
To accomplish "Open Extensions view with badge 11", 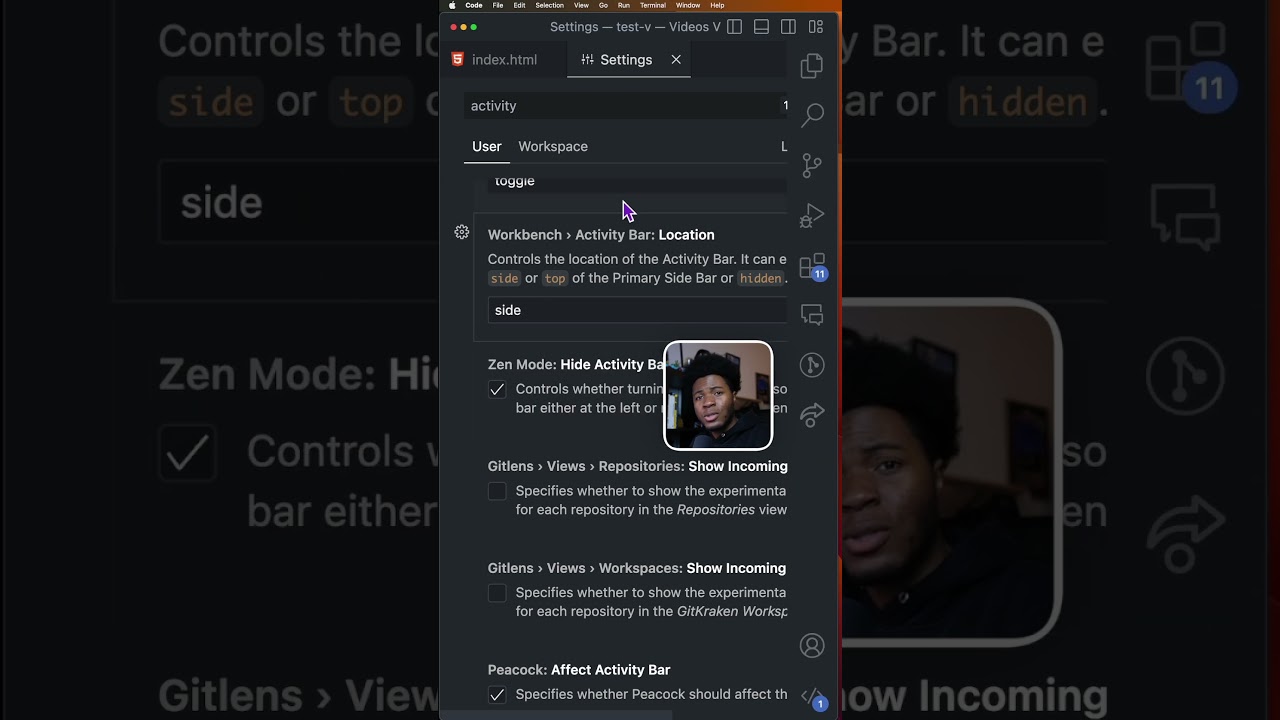I will point(813,266).
